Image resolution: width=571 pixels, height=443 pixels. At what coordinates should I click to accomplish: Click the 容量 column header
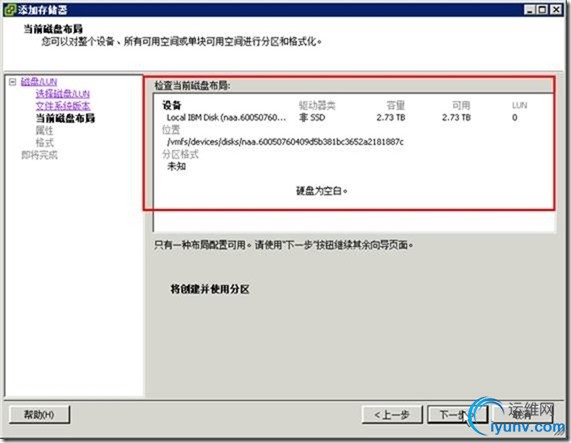[396, 105]
